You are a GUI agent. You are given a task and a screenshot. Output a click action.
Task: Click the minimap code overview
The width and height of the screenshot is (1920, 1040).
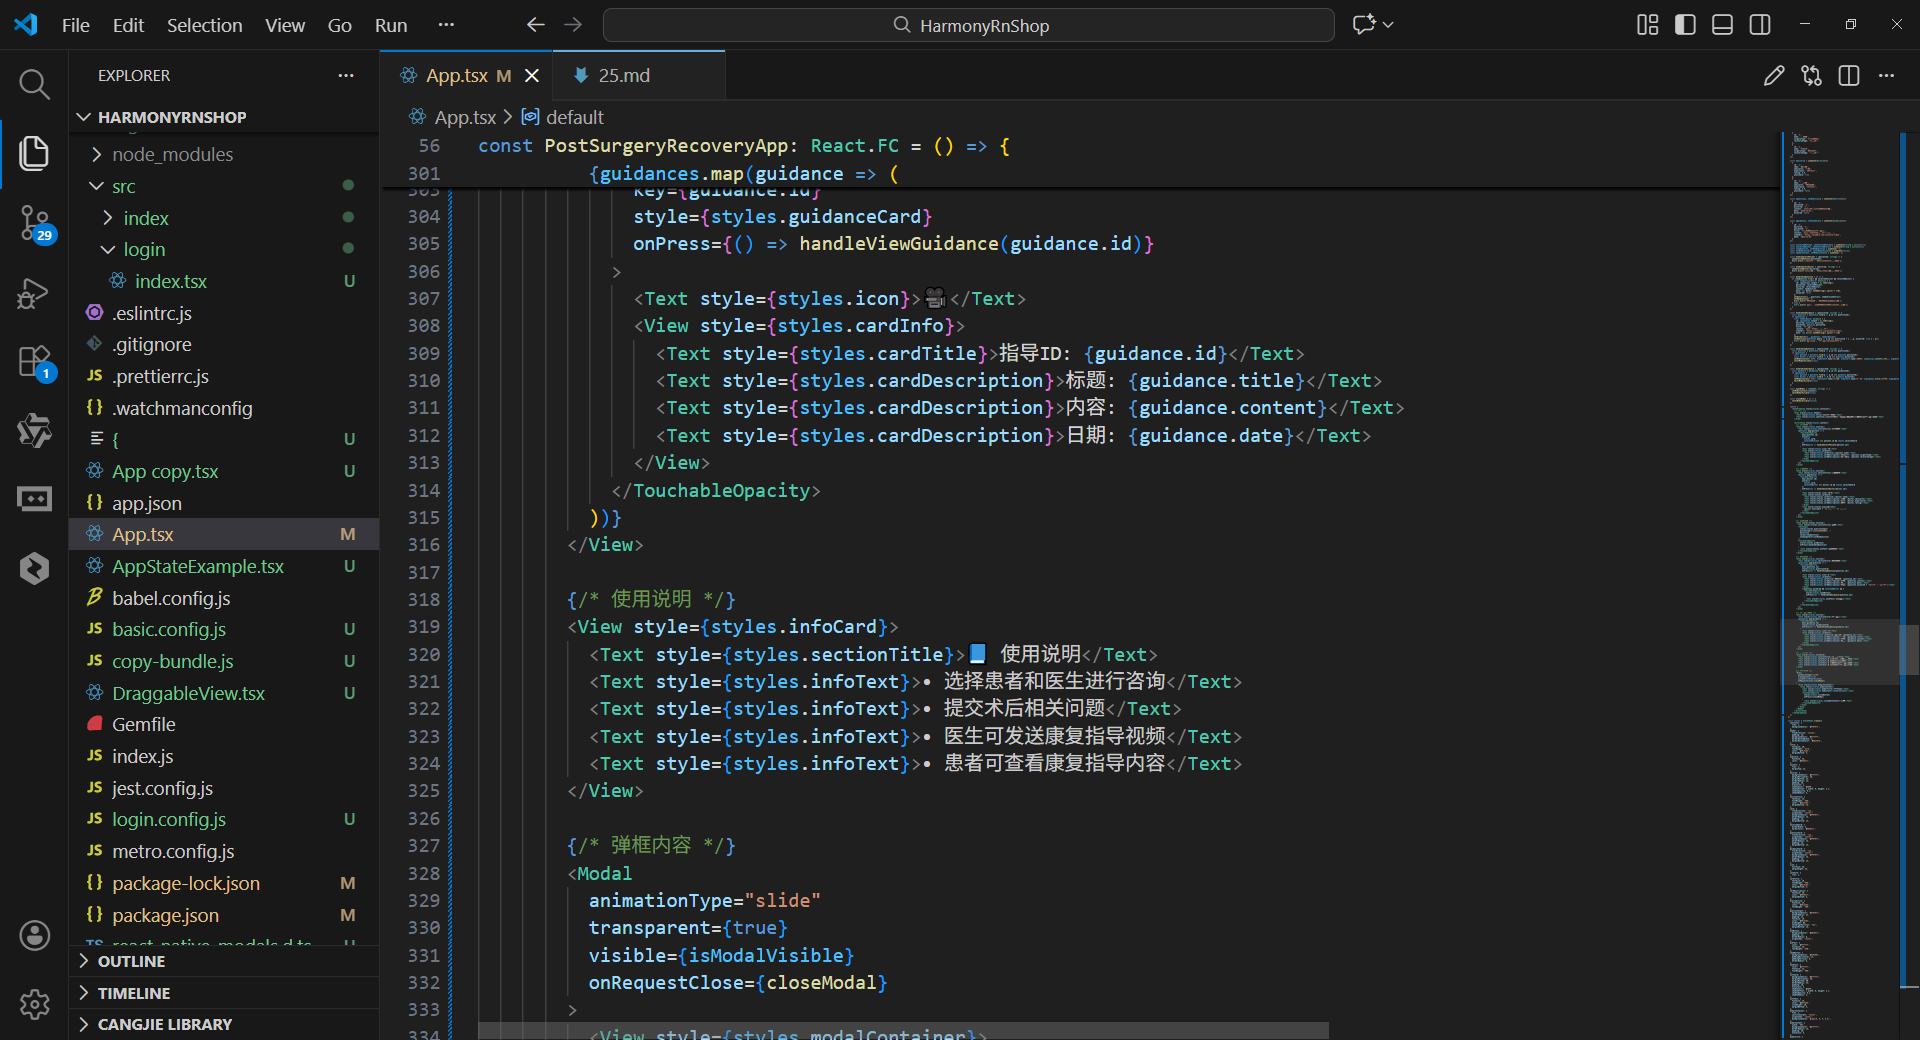(1839, 585)
